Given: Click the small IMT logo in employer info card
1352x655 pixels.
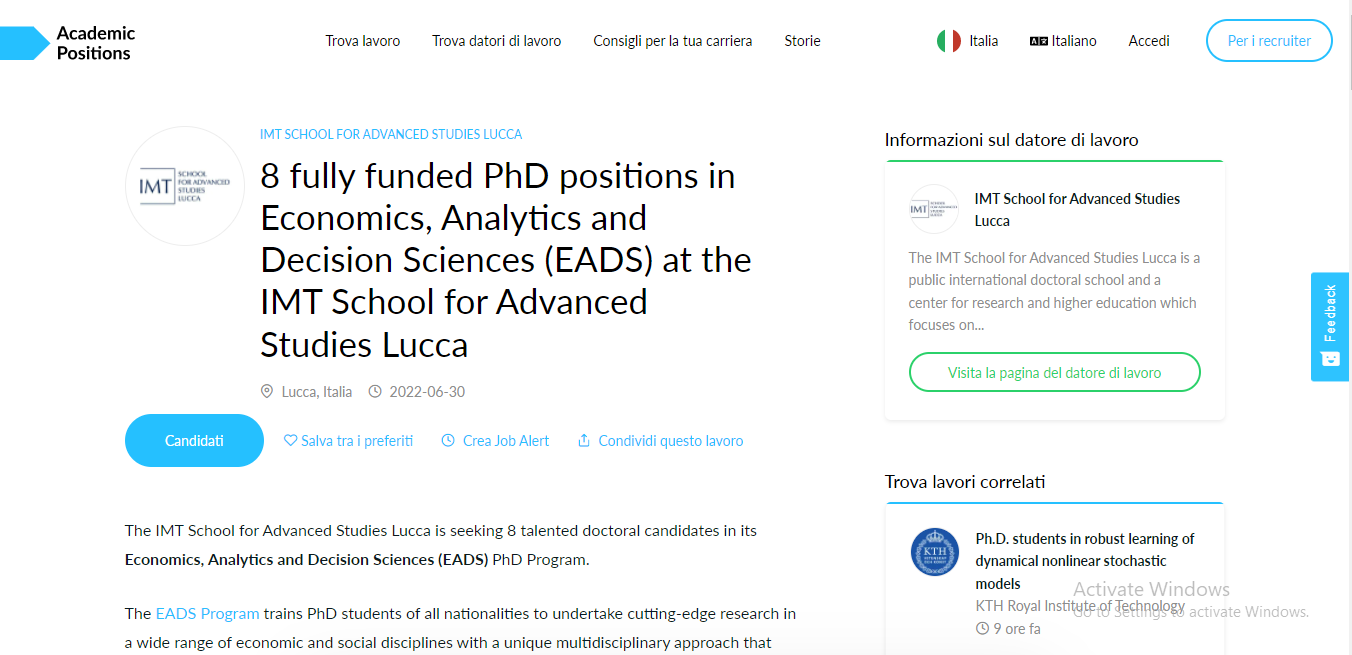Looking at the screenshot, I should [x=934, y=209].
